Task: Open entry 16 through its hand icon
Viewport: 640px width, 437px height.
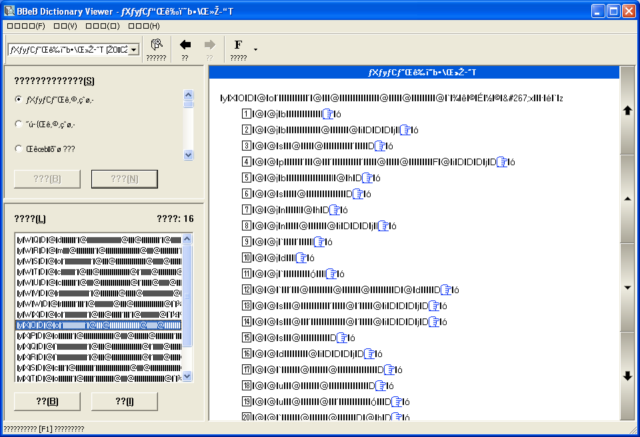Action: [369, 354]
